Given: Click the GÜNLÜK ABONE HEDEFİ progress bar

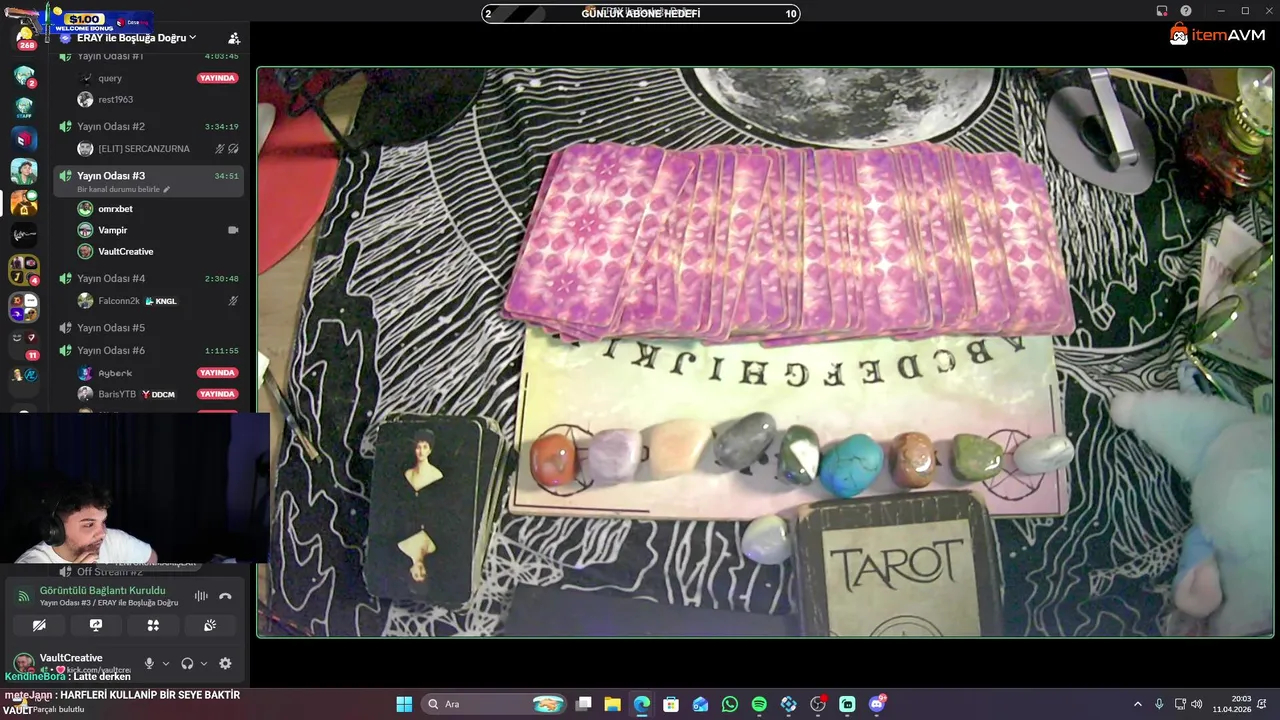Looking at the screenshot, I should point(641,13).
